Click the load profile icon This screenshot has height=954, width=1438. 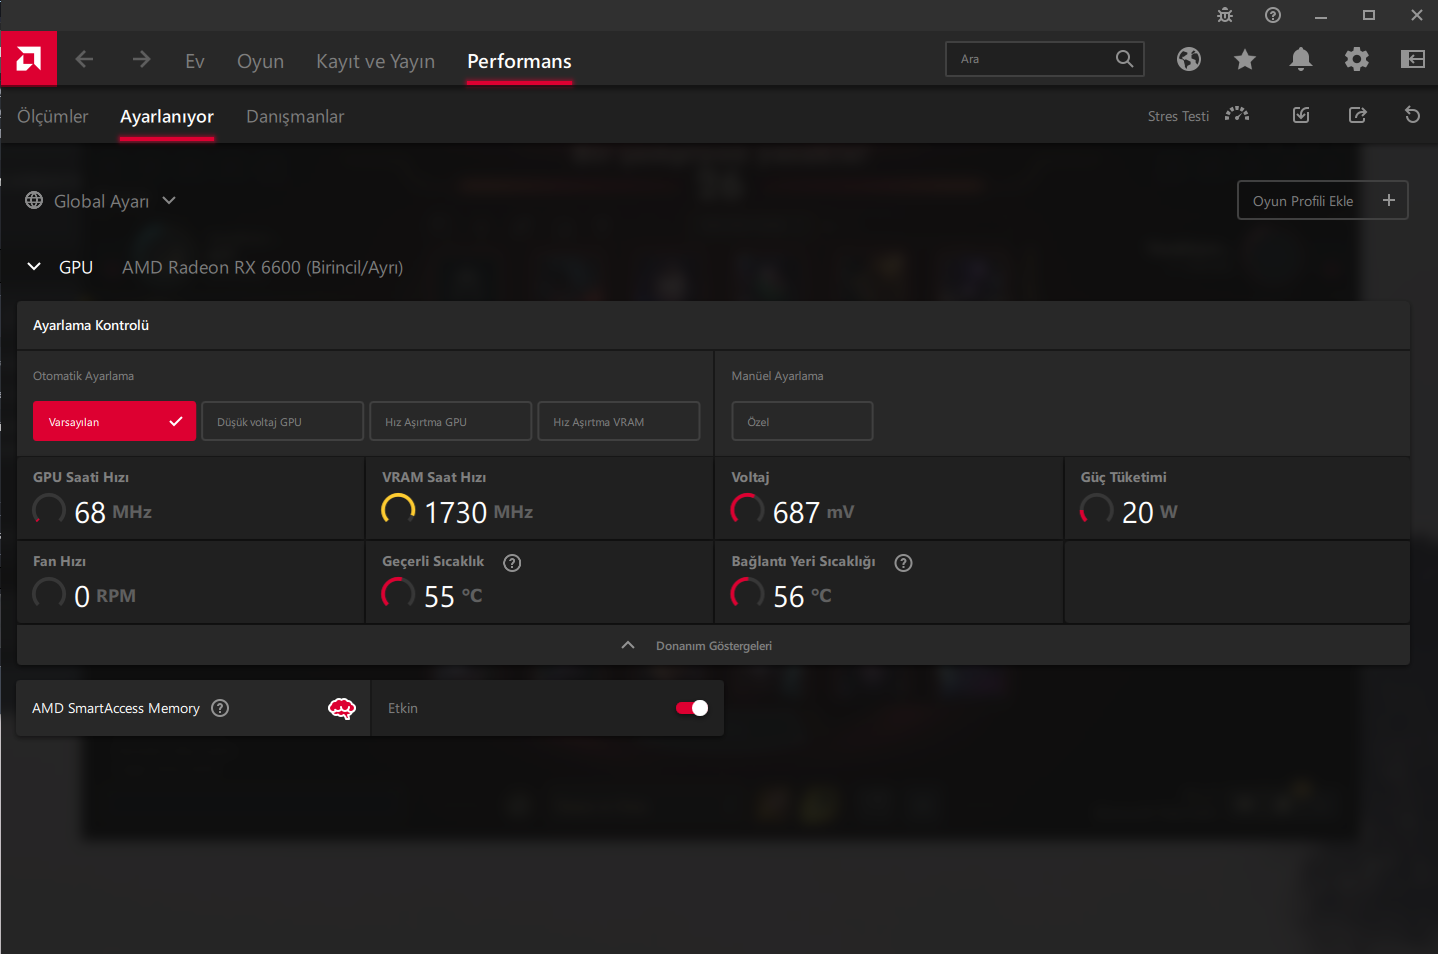click(1301, 115)
